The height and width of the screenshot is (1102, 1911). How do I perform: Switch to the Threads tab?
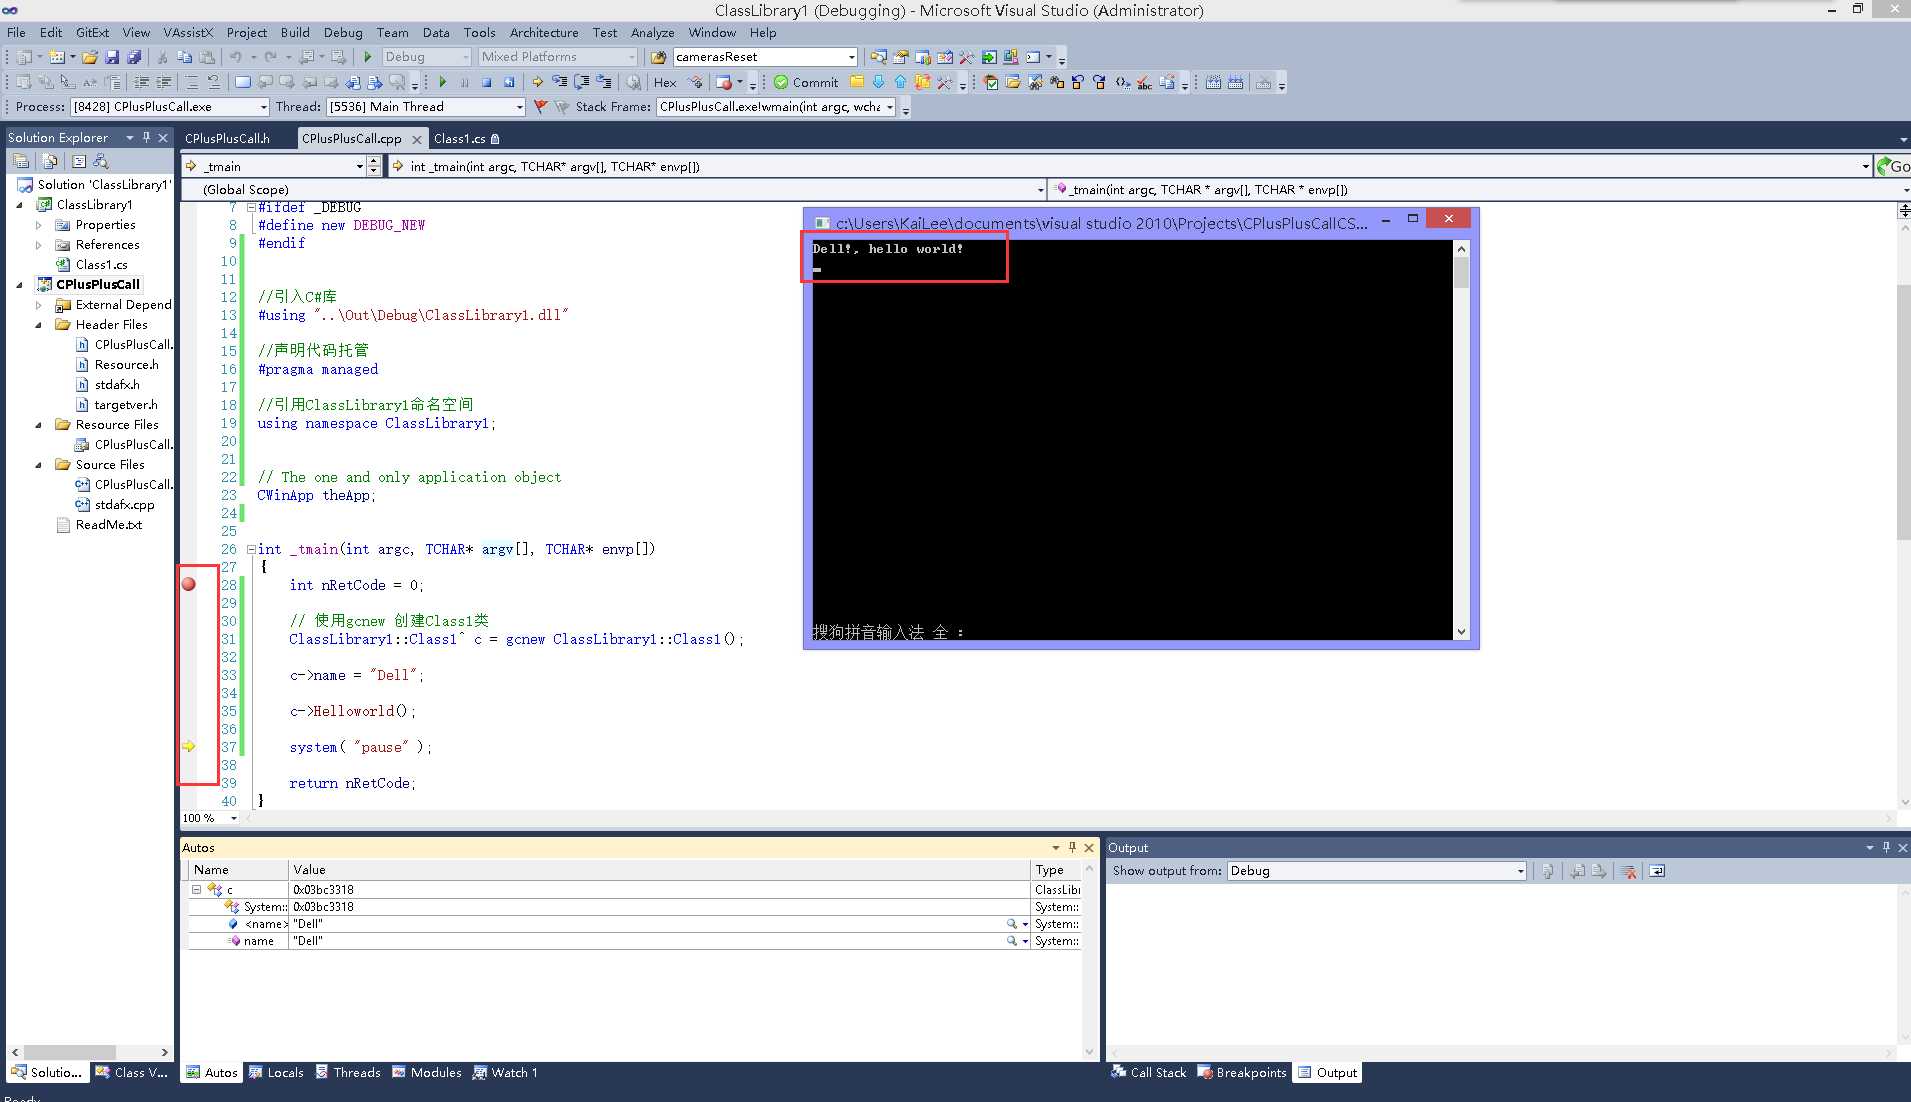tap(348, 1072)
